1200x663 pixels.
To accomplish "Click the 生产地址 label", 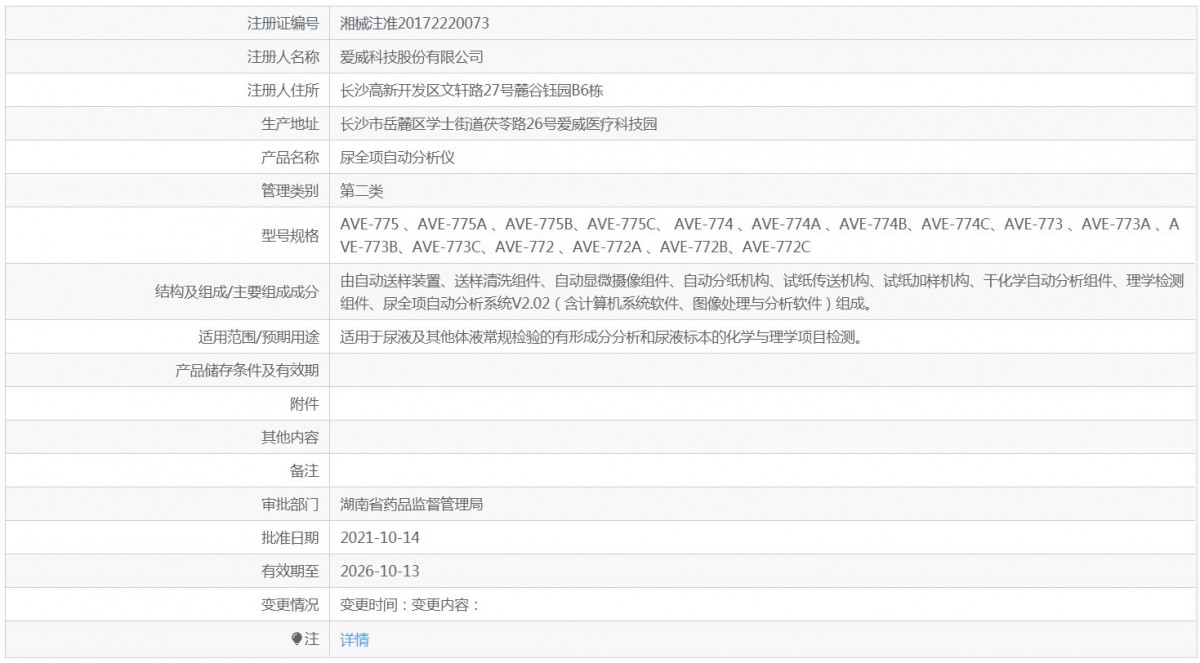I will (290, 124).
